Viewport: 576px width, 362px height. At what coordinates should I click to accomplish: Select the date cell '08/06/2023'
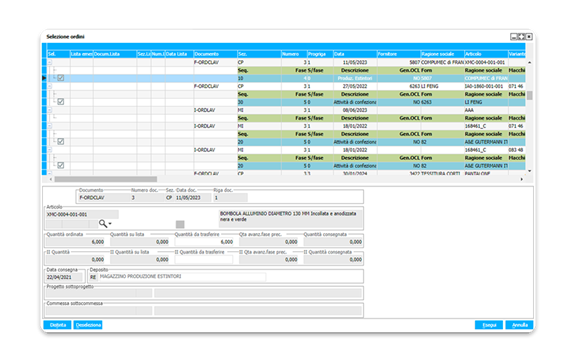tap(355, 110)
